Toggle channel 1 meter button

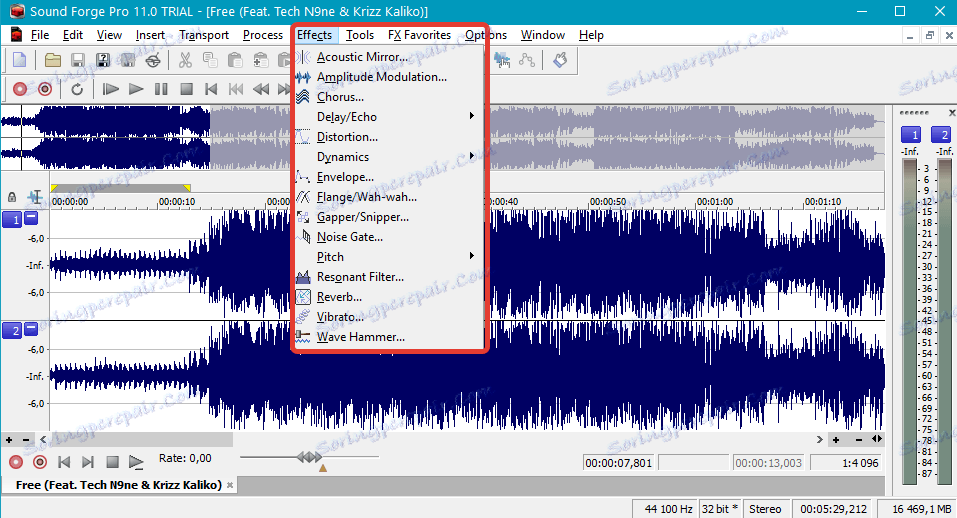coord(911,135)
